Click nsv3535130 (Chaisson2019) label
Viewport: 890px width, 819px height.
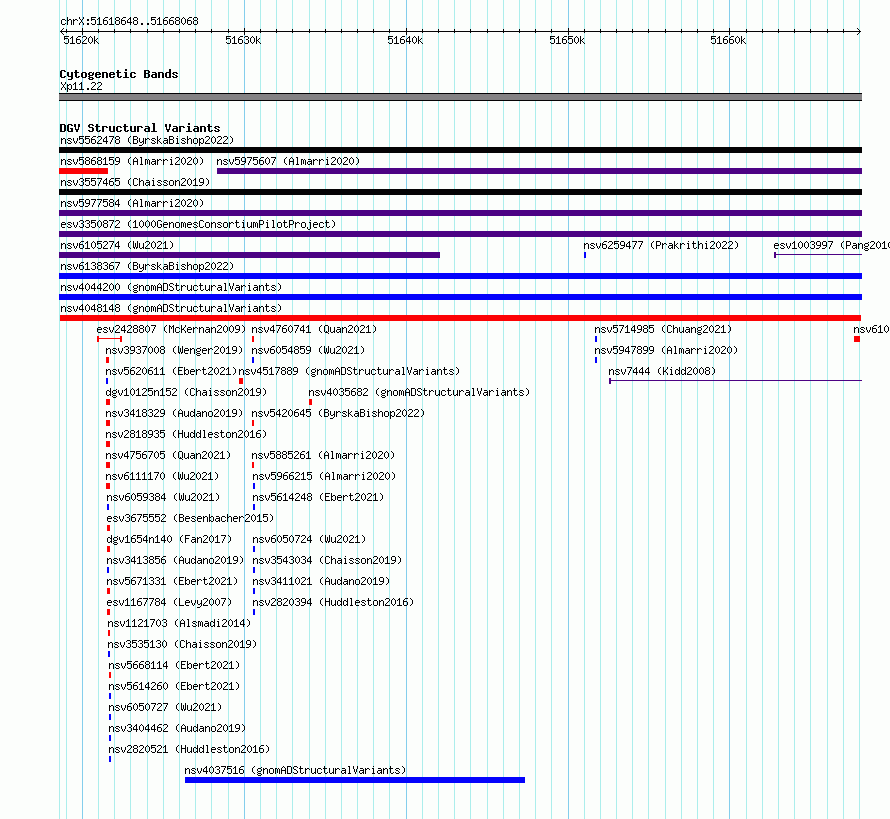tap(182, 644)
